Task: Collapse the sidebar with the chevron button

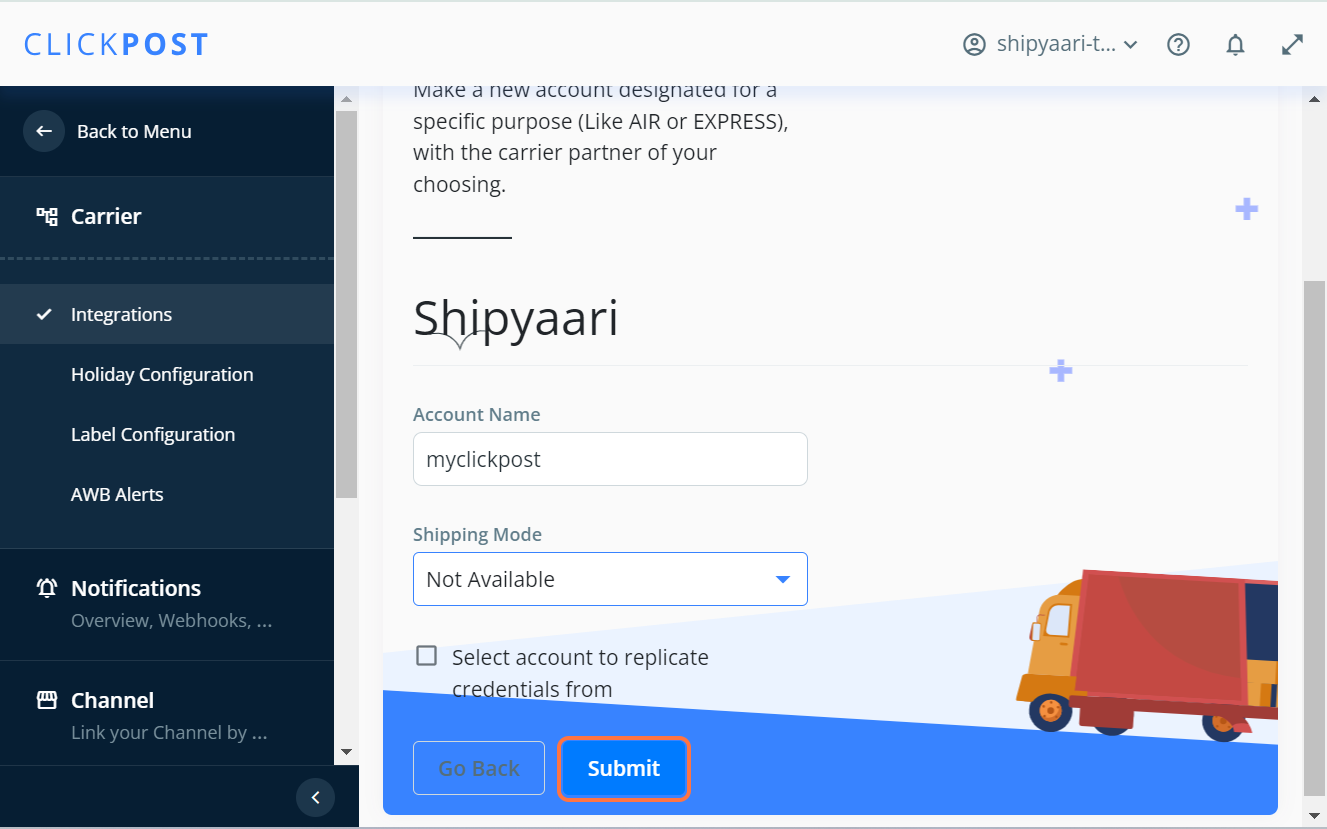Action: [315, 797]
